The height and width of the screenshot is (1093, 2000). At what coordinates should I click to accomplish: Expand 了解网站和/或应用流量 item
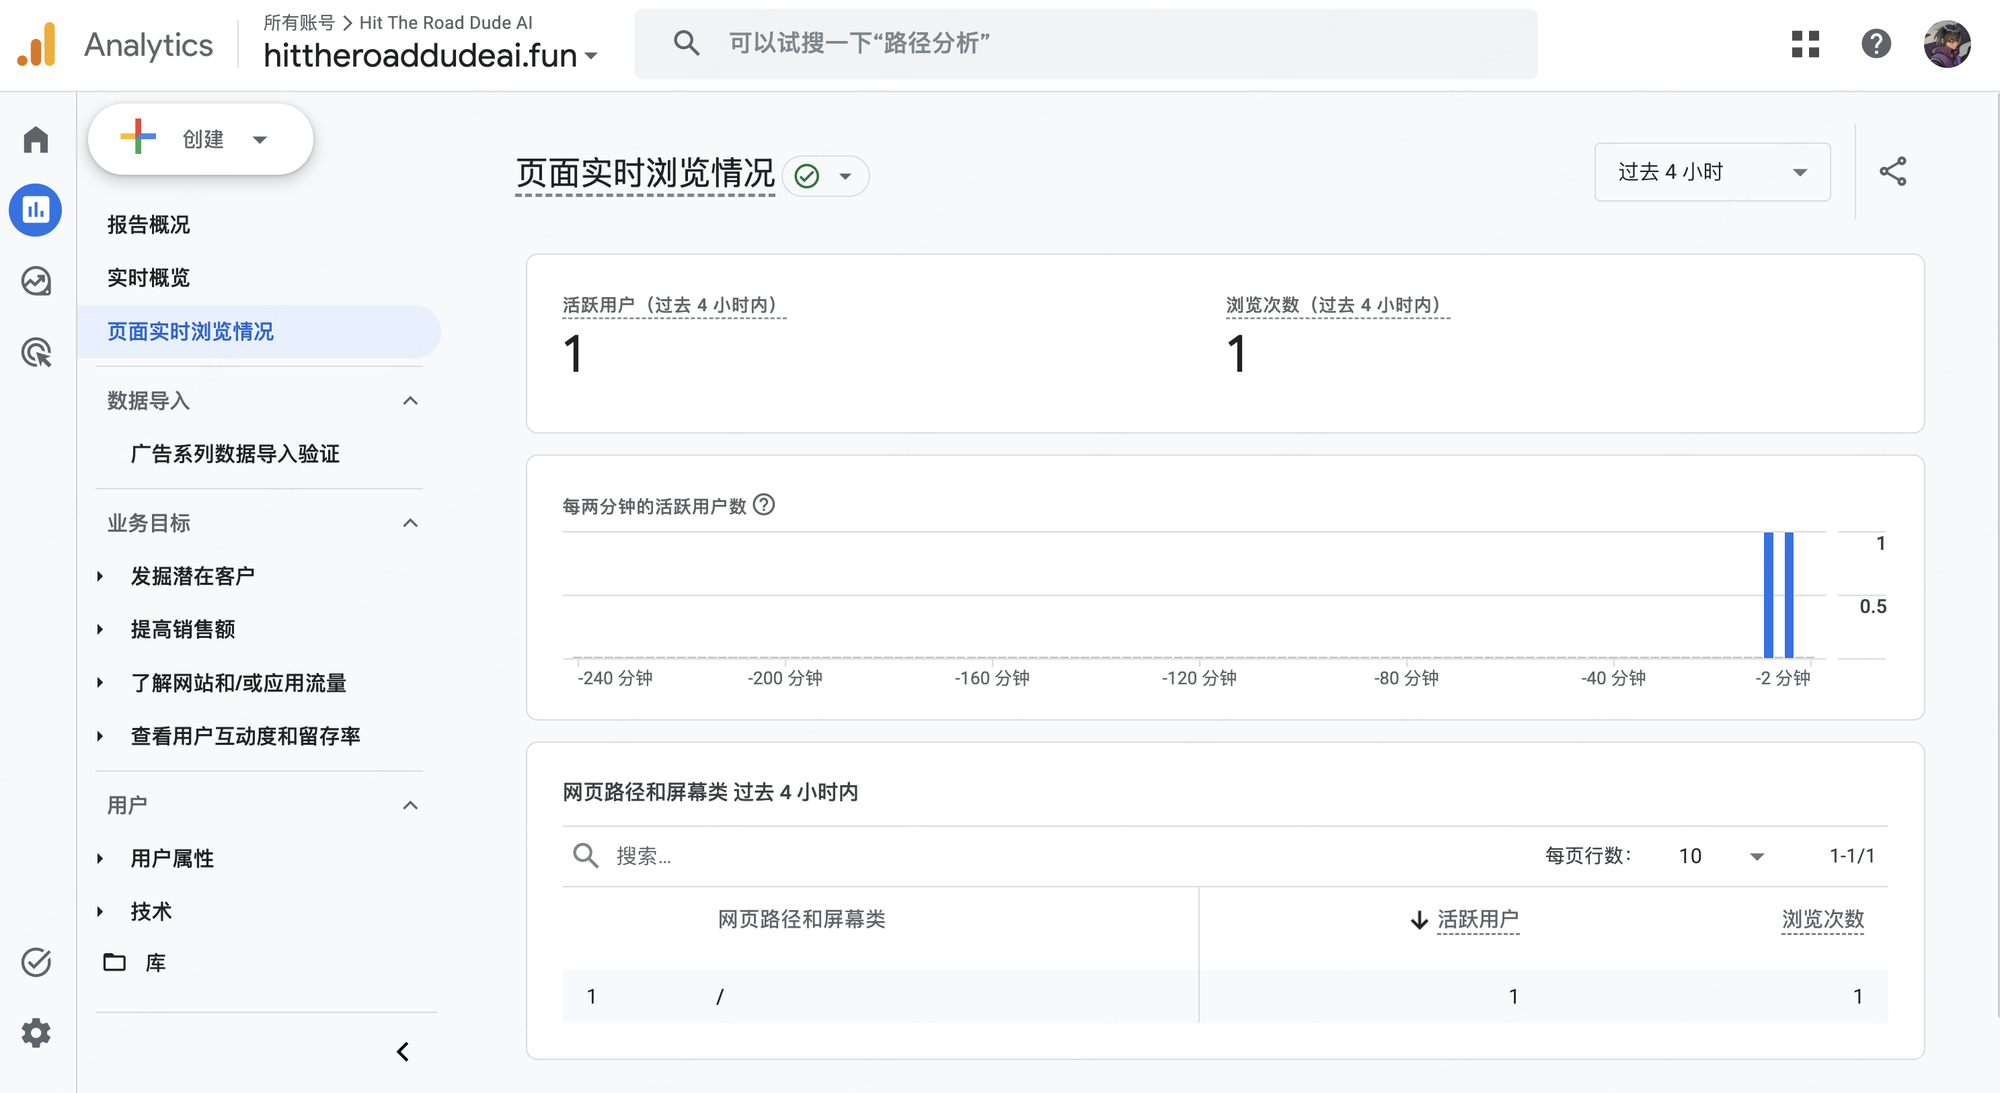coord(100,683)
